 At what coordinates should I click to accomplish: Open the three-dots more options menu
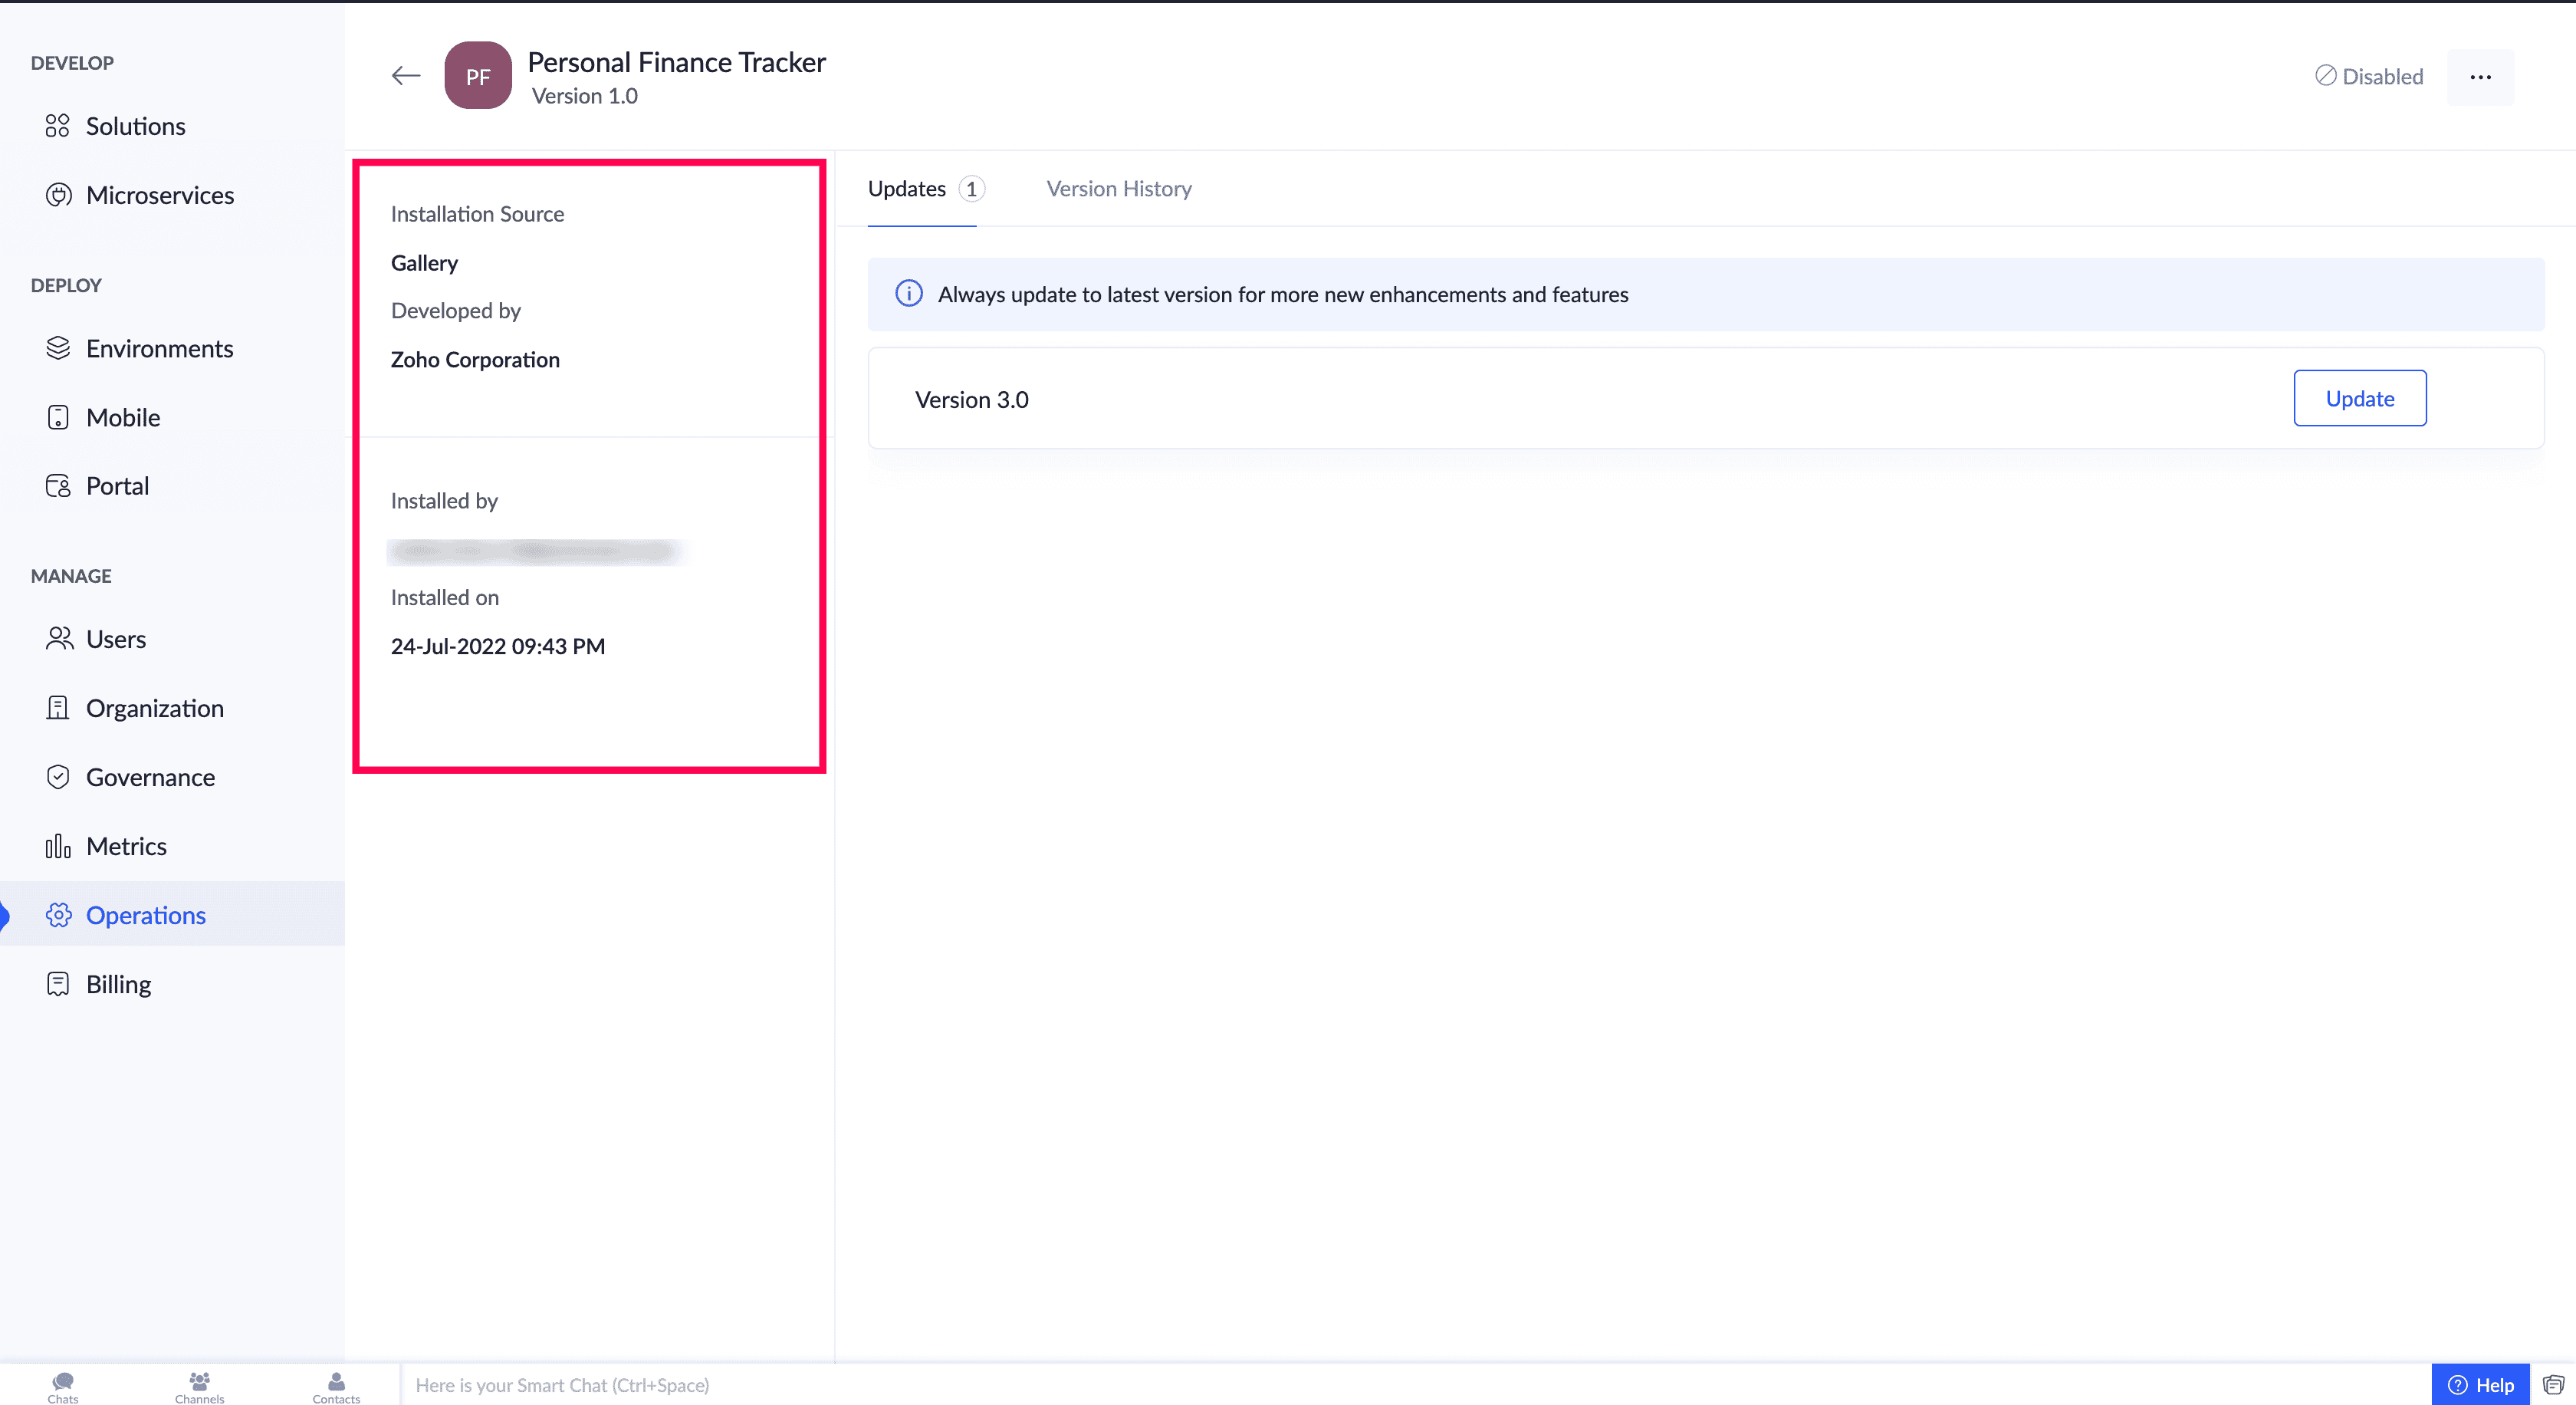(x=2480, y=77)
